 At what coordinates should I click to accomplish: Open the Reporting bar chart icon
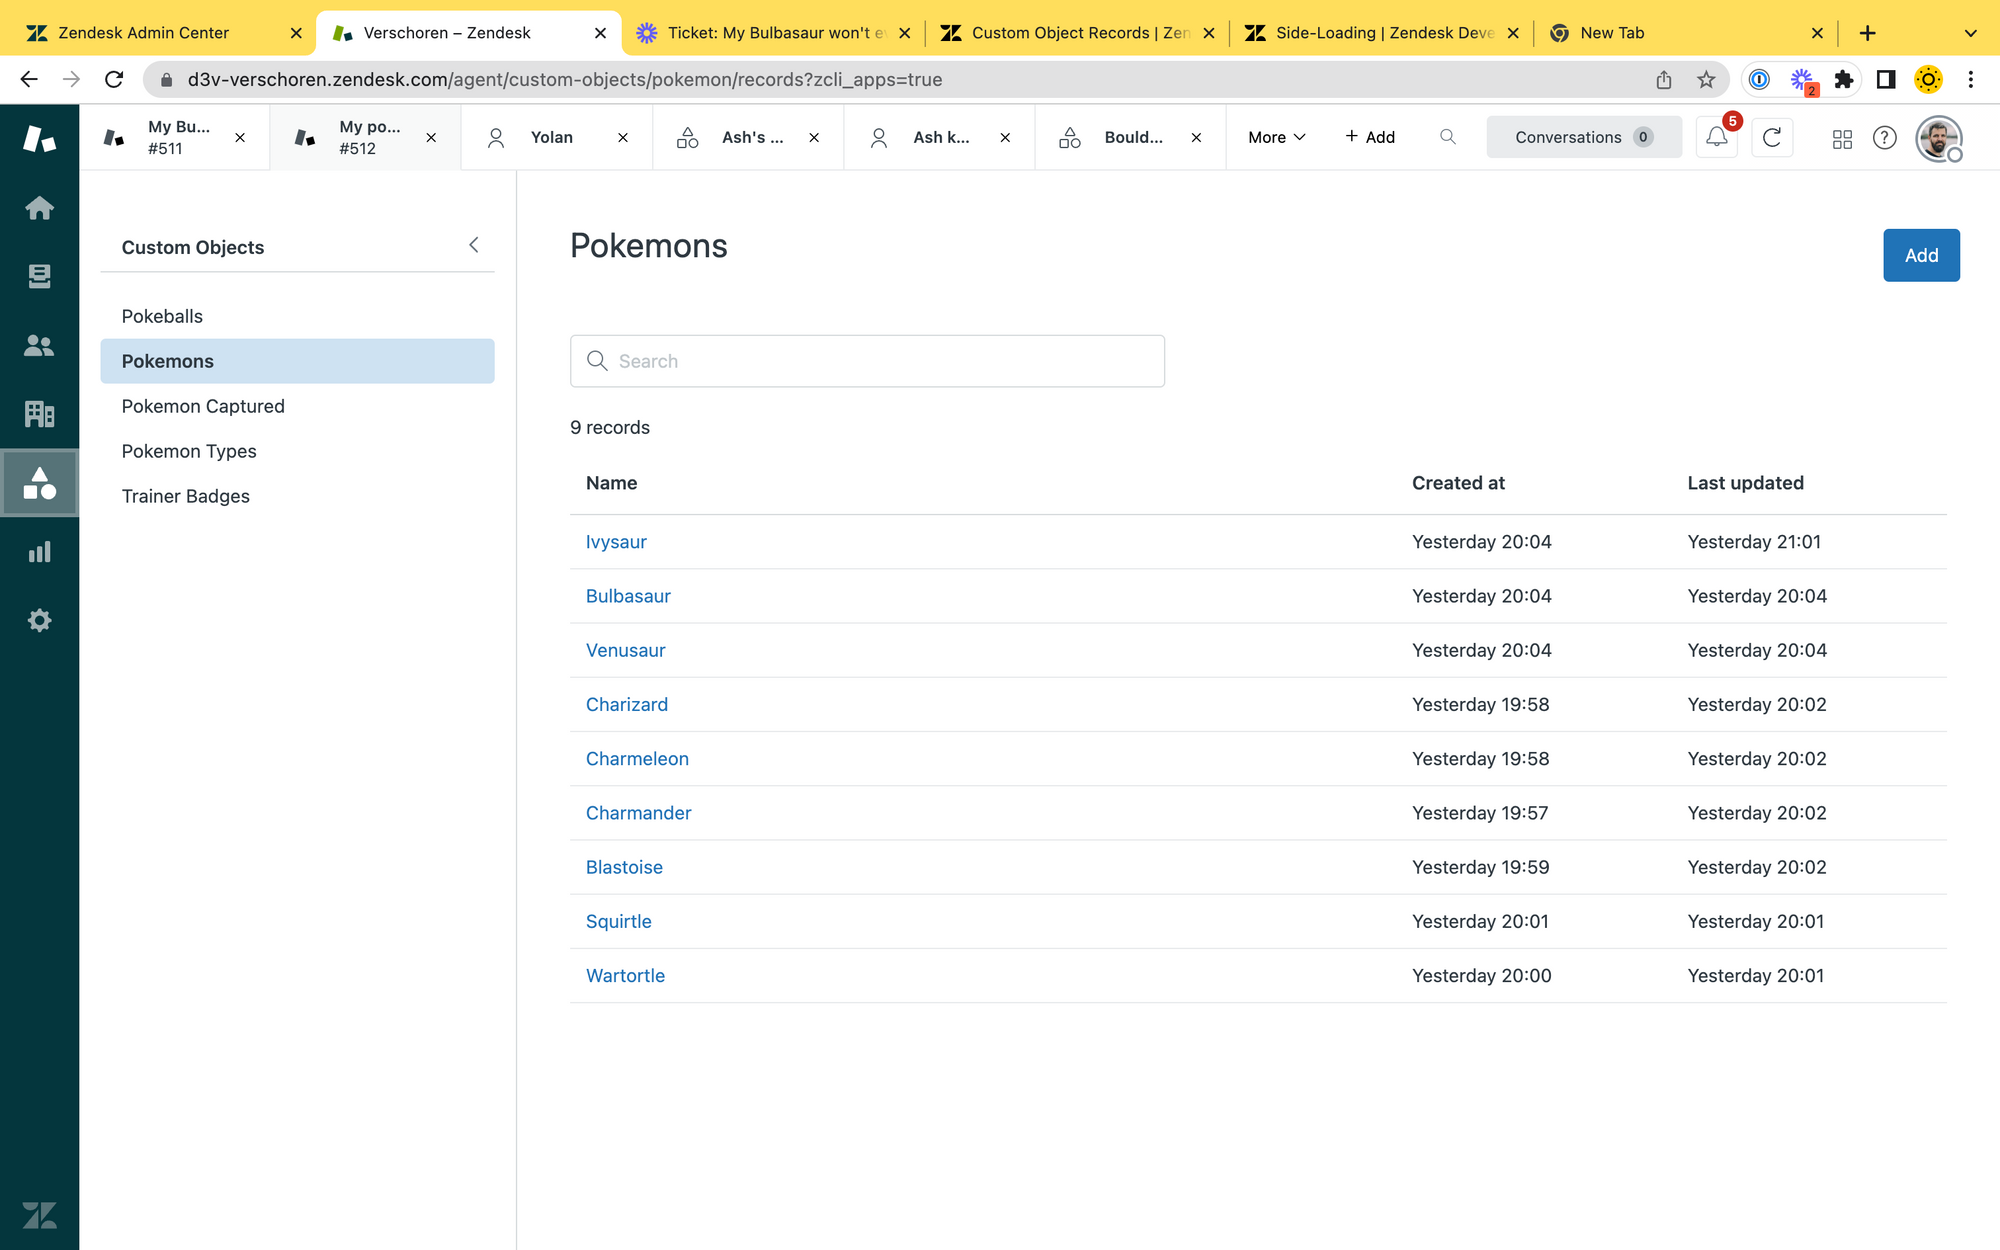pos(39,552)
